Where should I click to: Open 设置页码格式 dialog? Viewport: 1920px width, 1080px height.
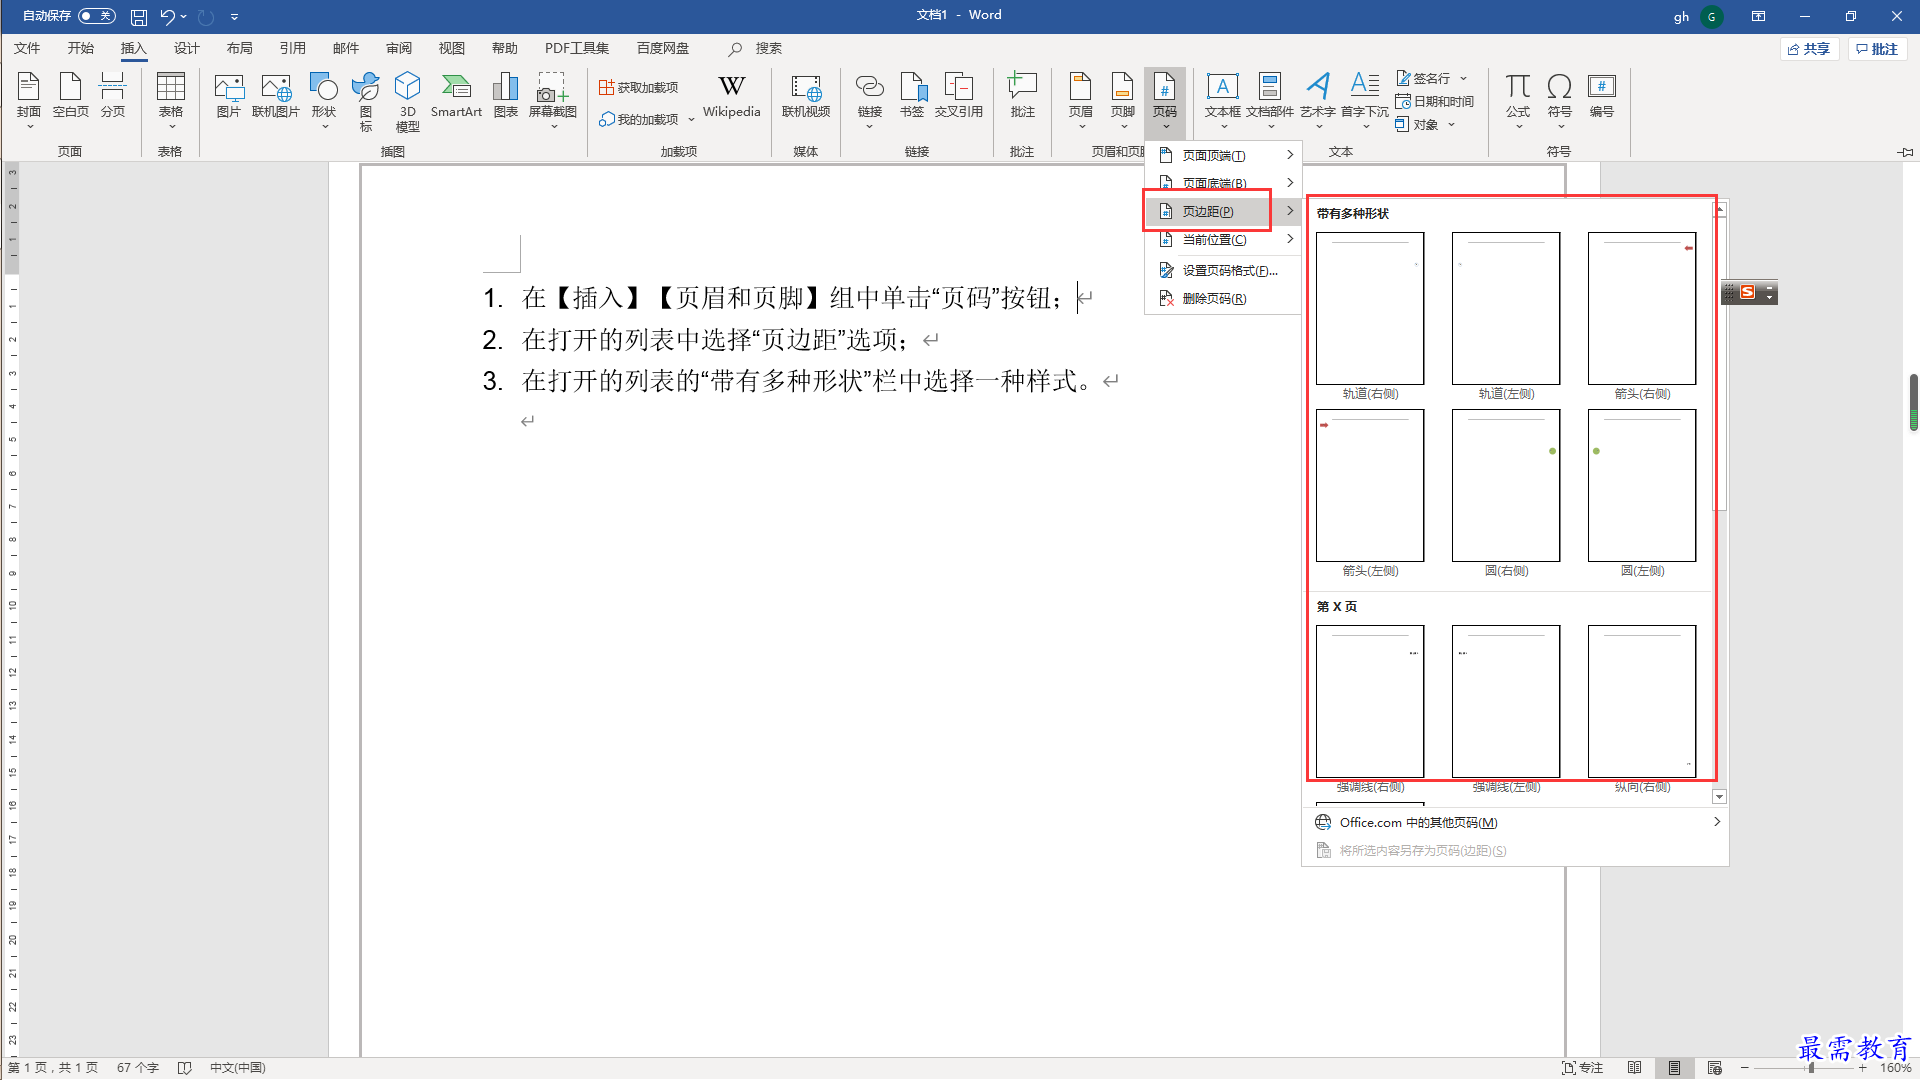pyautogui.click(x=1224, y=270)
